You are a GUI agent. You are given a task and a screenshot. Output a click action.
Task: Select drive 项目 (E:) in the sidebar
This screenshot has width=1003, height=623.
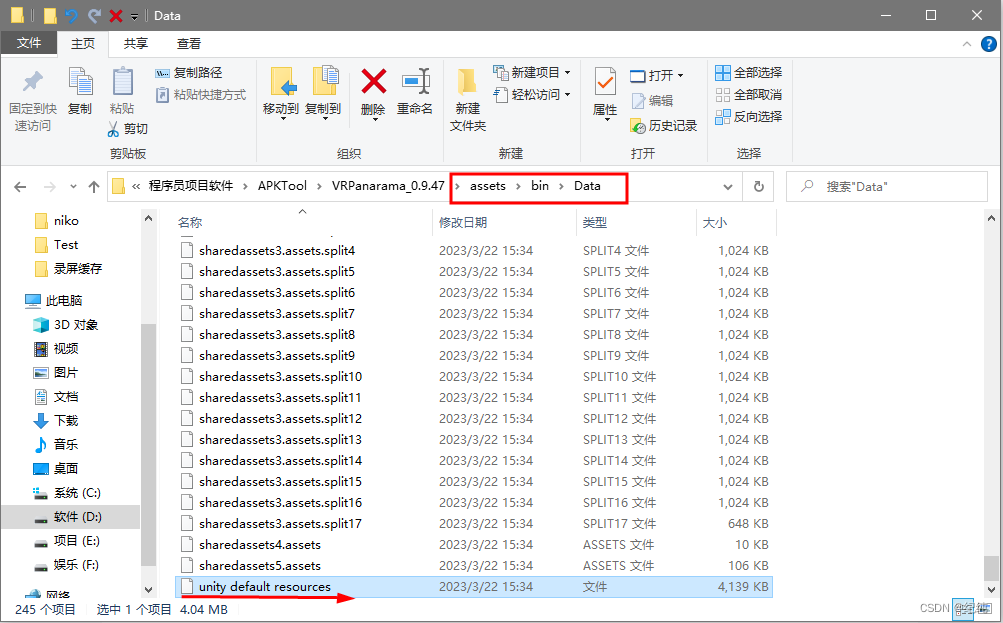pyautogui.click(x=67, y=541)
